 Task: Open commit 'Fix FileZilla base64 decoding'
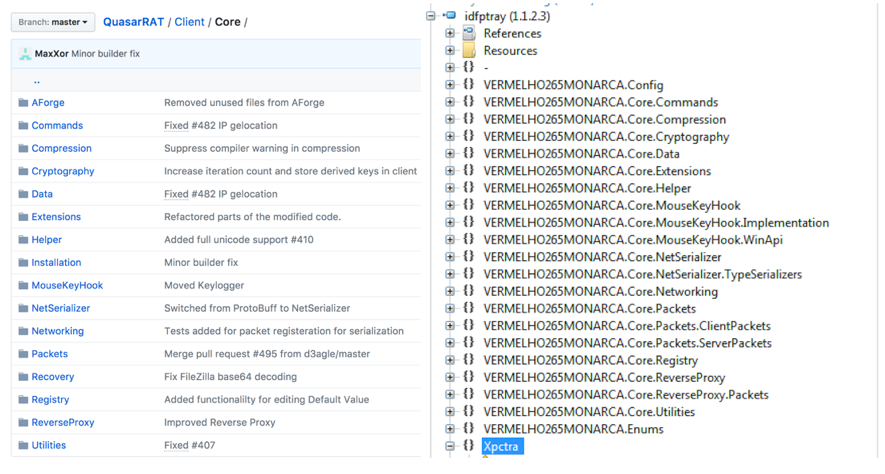pos(230,377)
